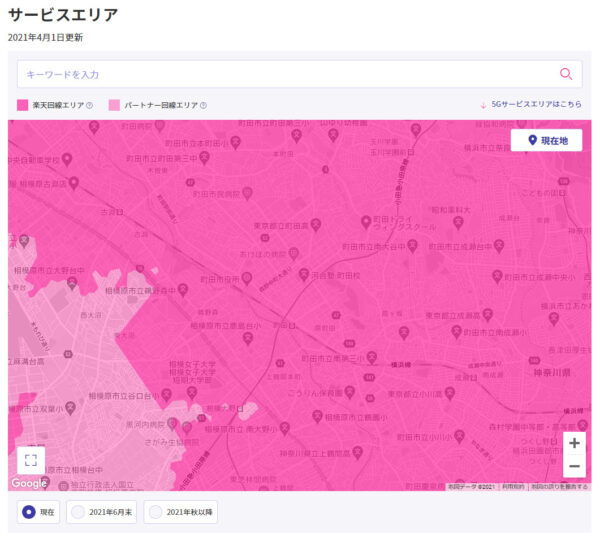This screenshot has width=600, height=538.
Task: Click the サービスエリア heading
Action: [63, 15]
